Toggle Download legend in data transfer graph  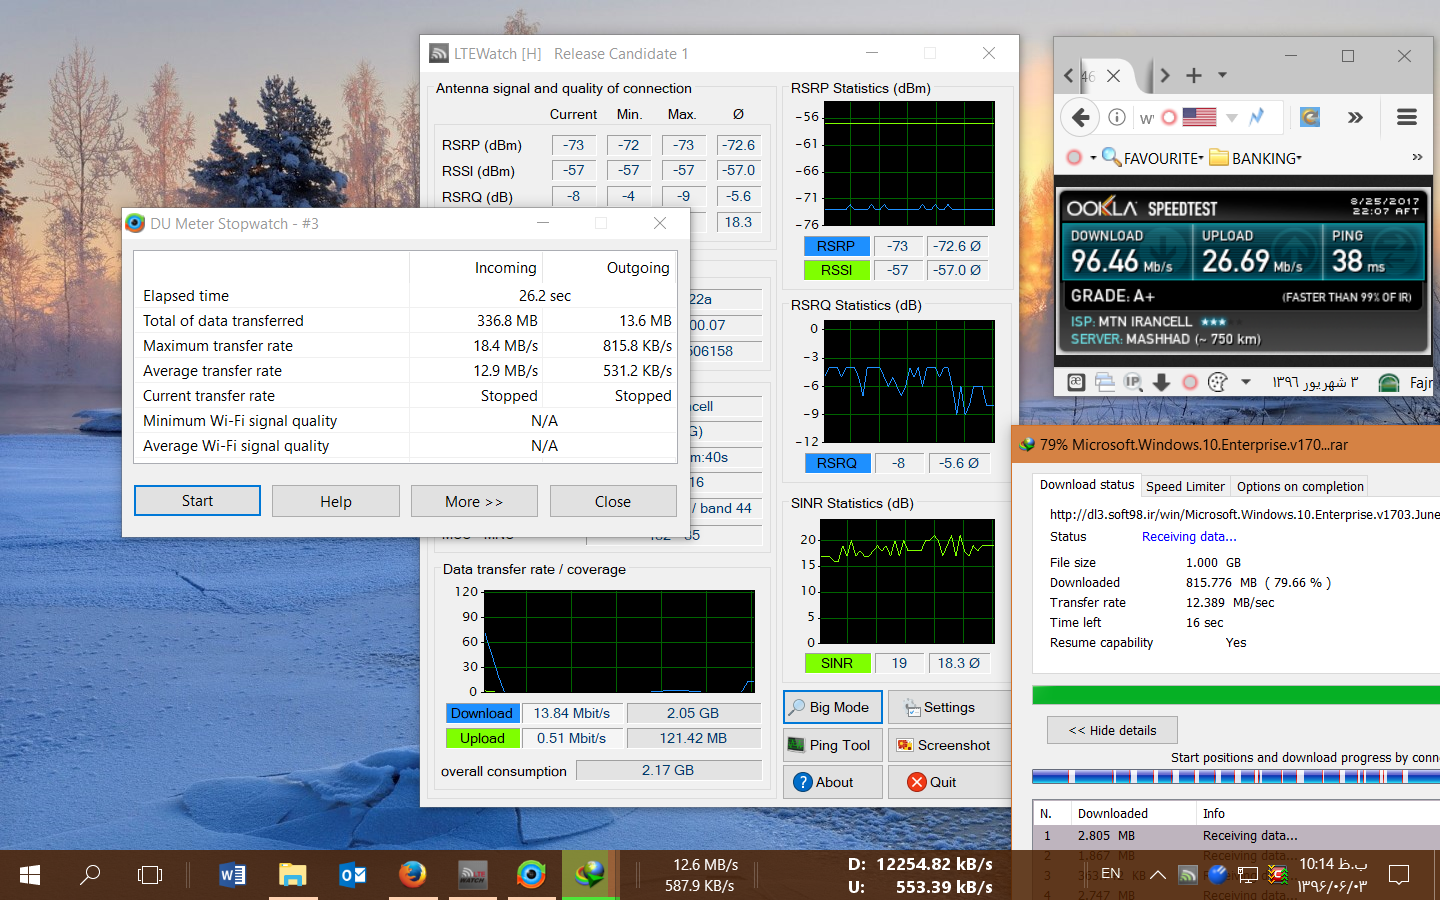pyautogui.click(x=482, y=713)
